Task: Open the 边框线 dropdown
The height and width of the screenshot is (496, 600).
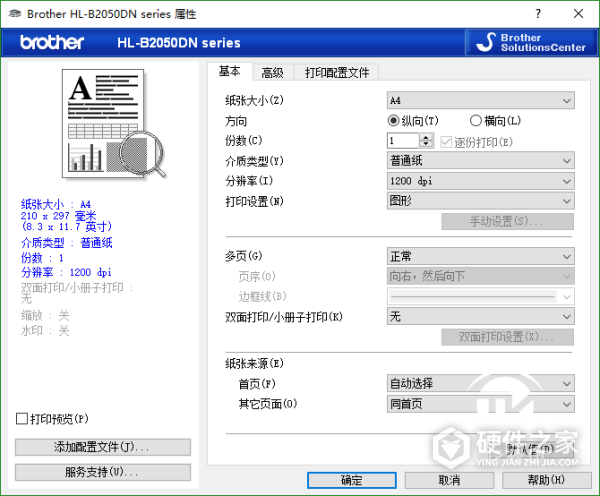Action: (x=481, y=296)
